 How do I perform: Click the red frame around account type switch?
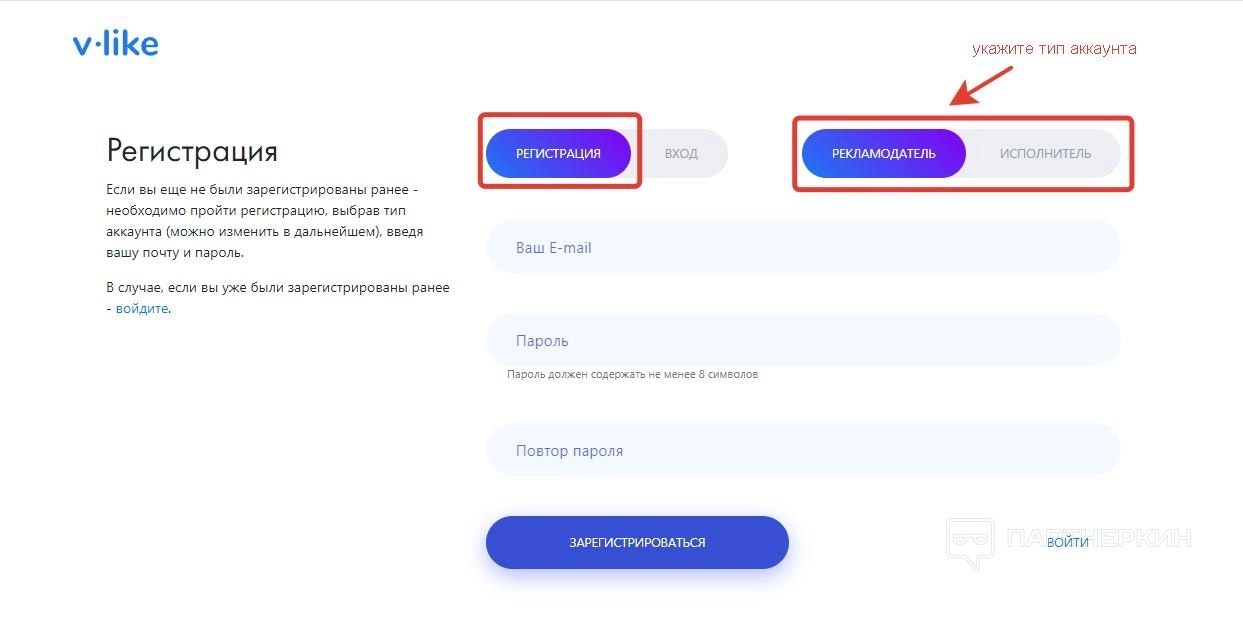coord(963,120)
